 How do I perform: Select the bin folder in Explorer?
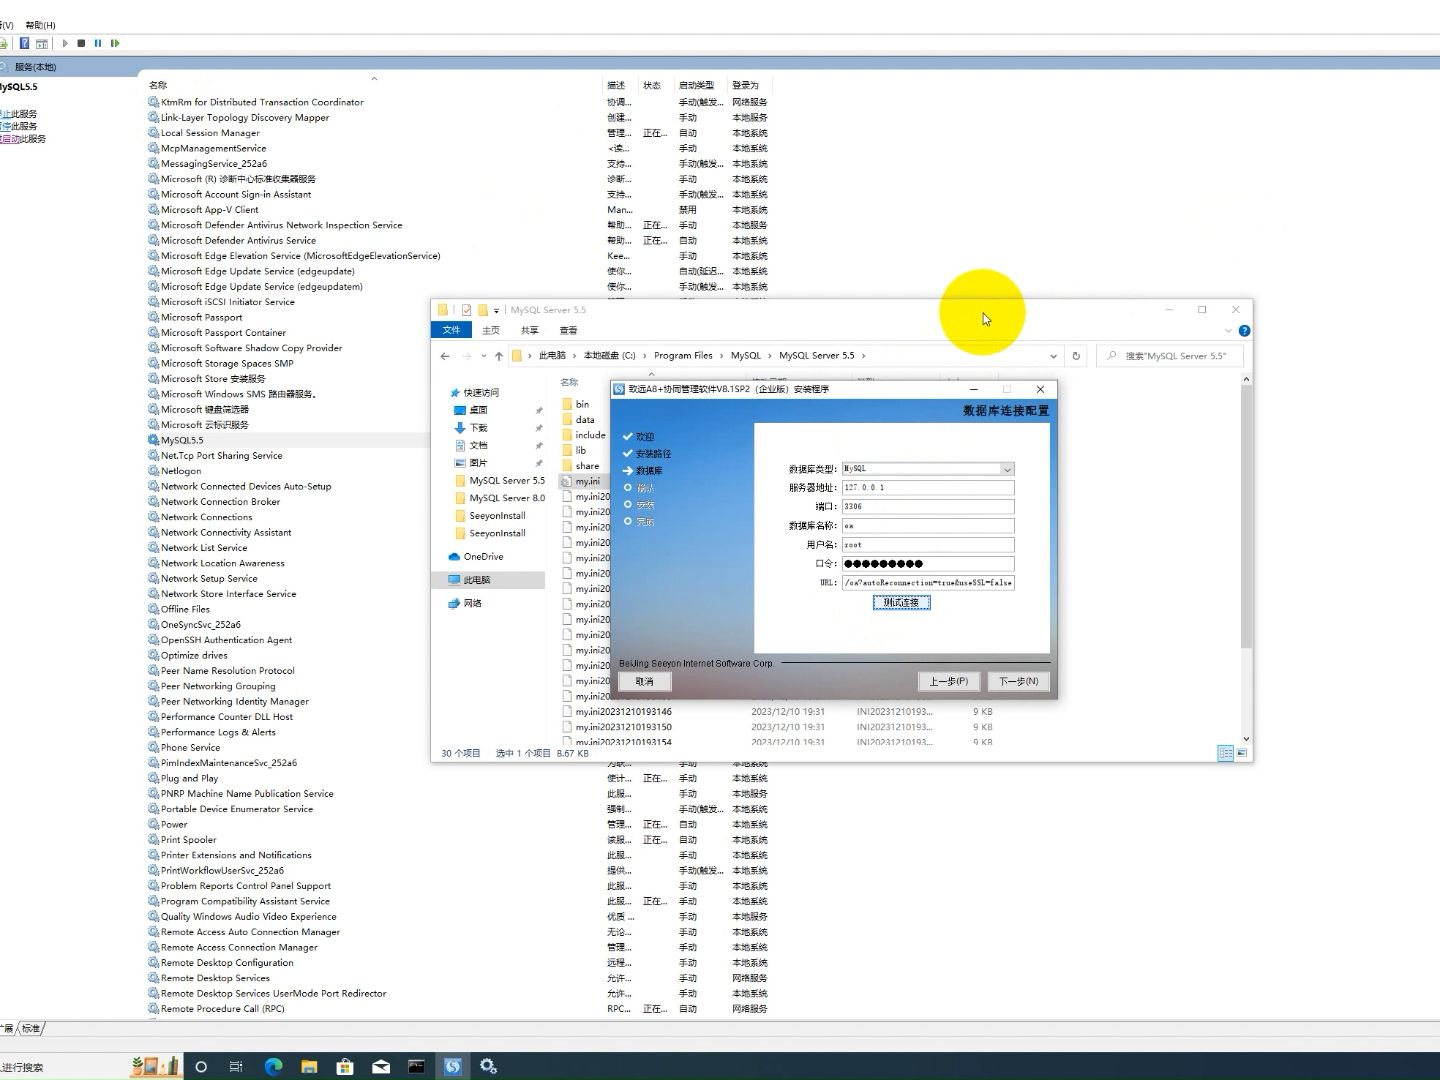(582, 404)
